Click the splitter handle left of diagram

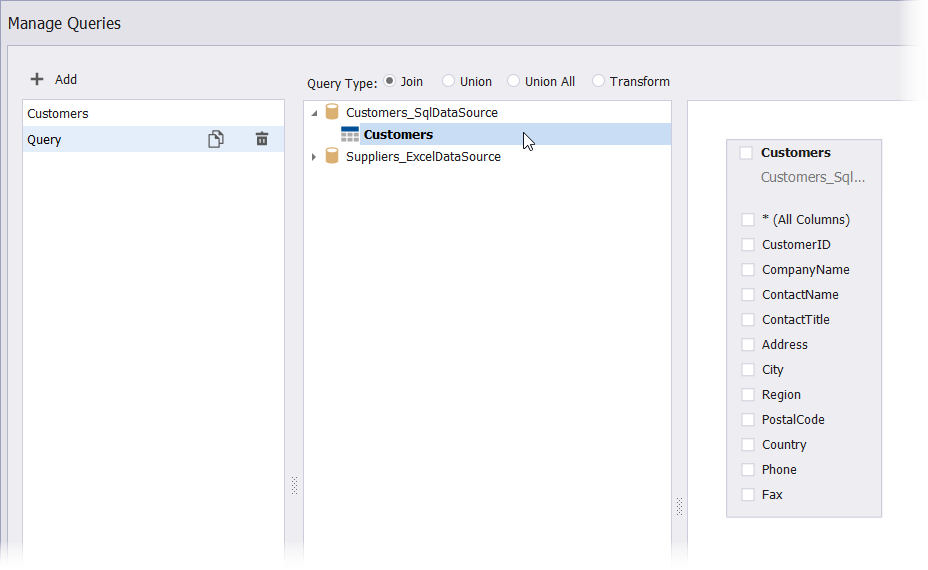point(679,506)
